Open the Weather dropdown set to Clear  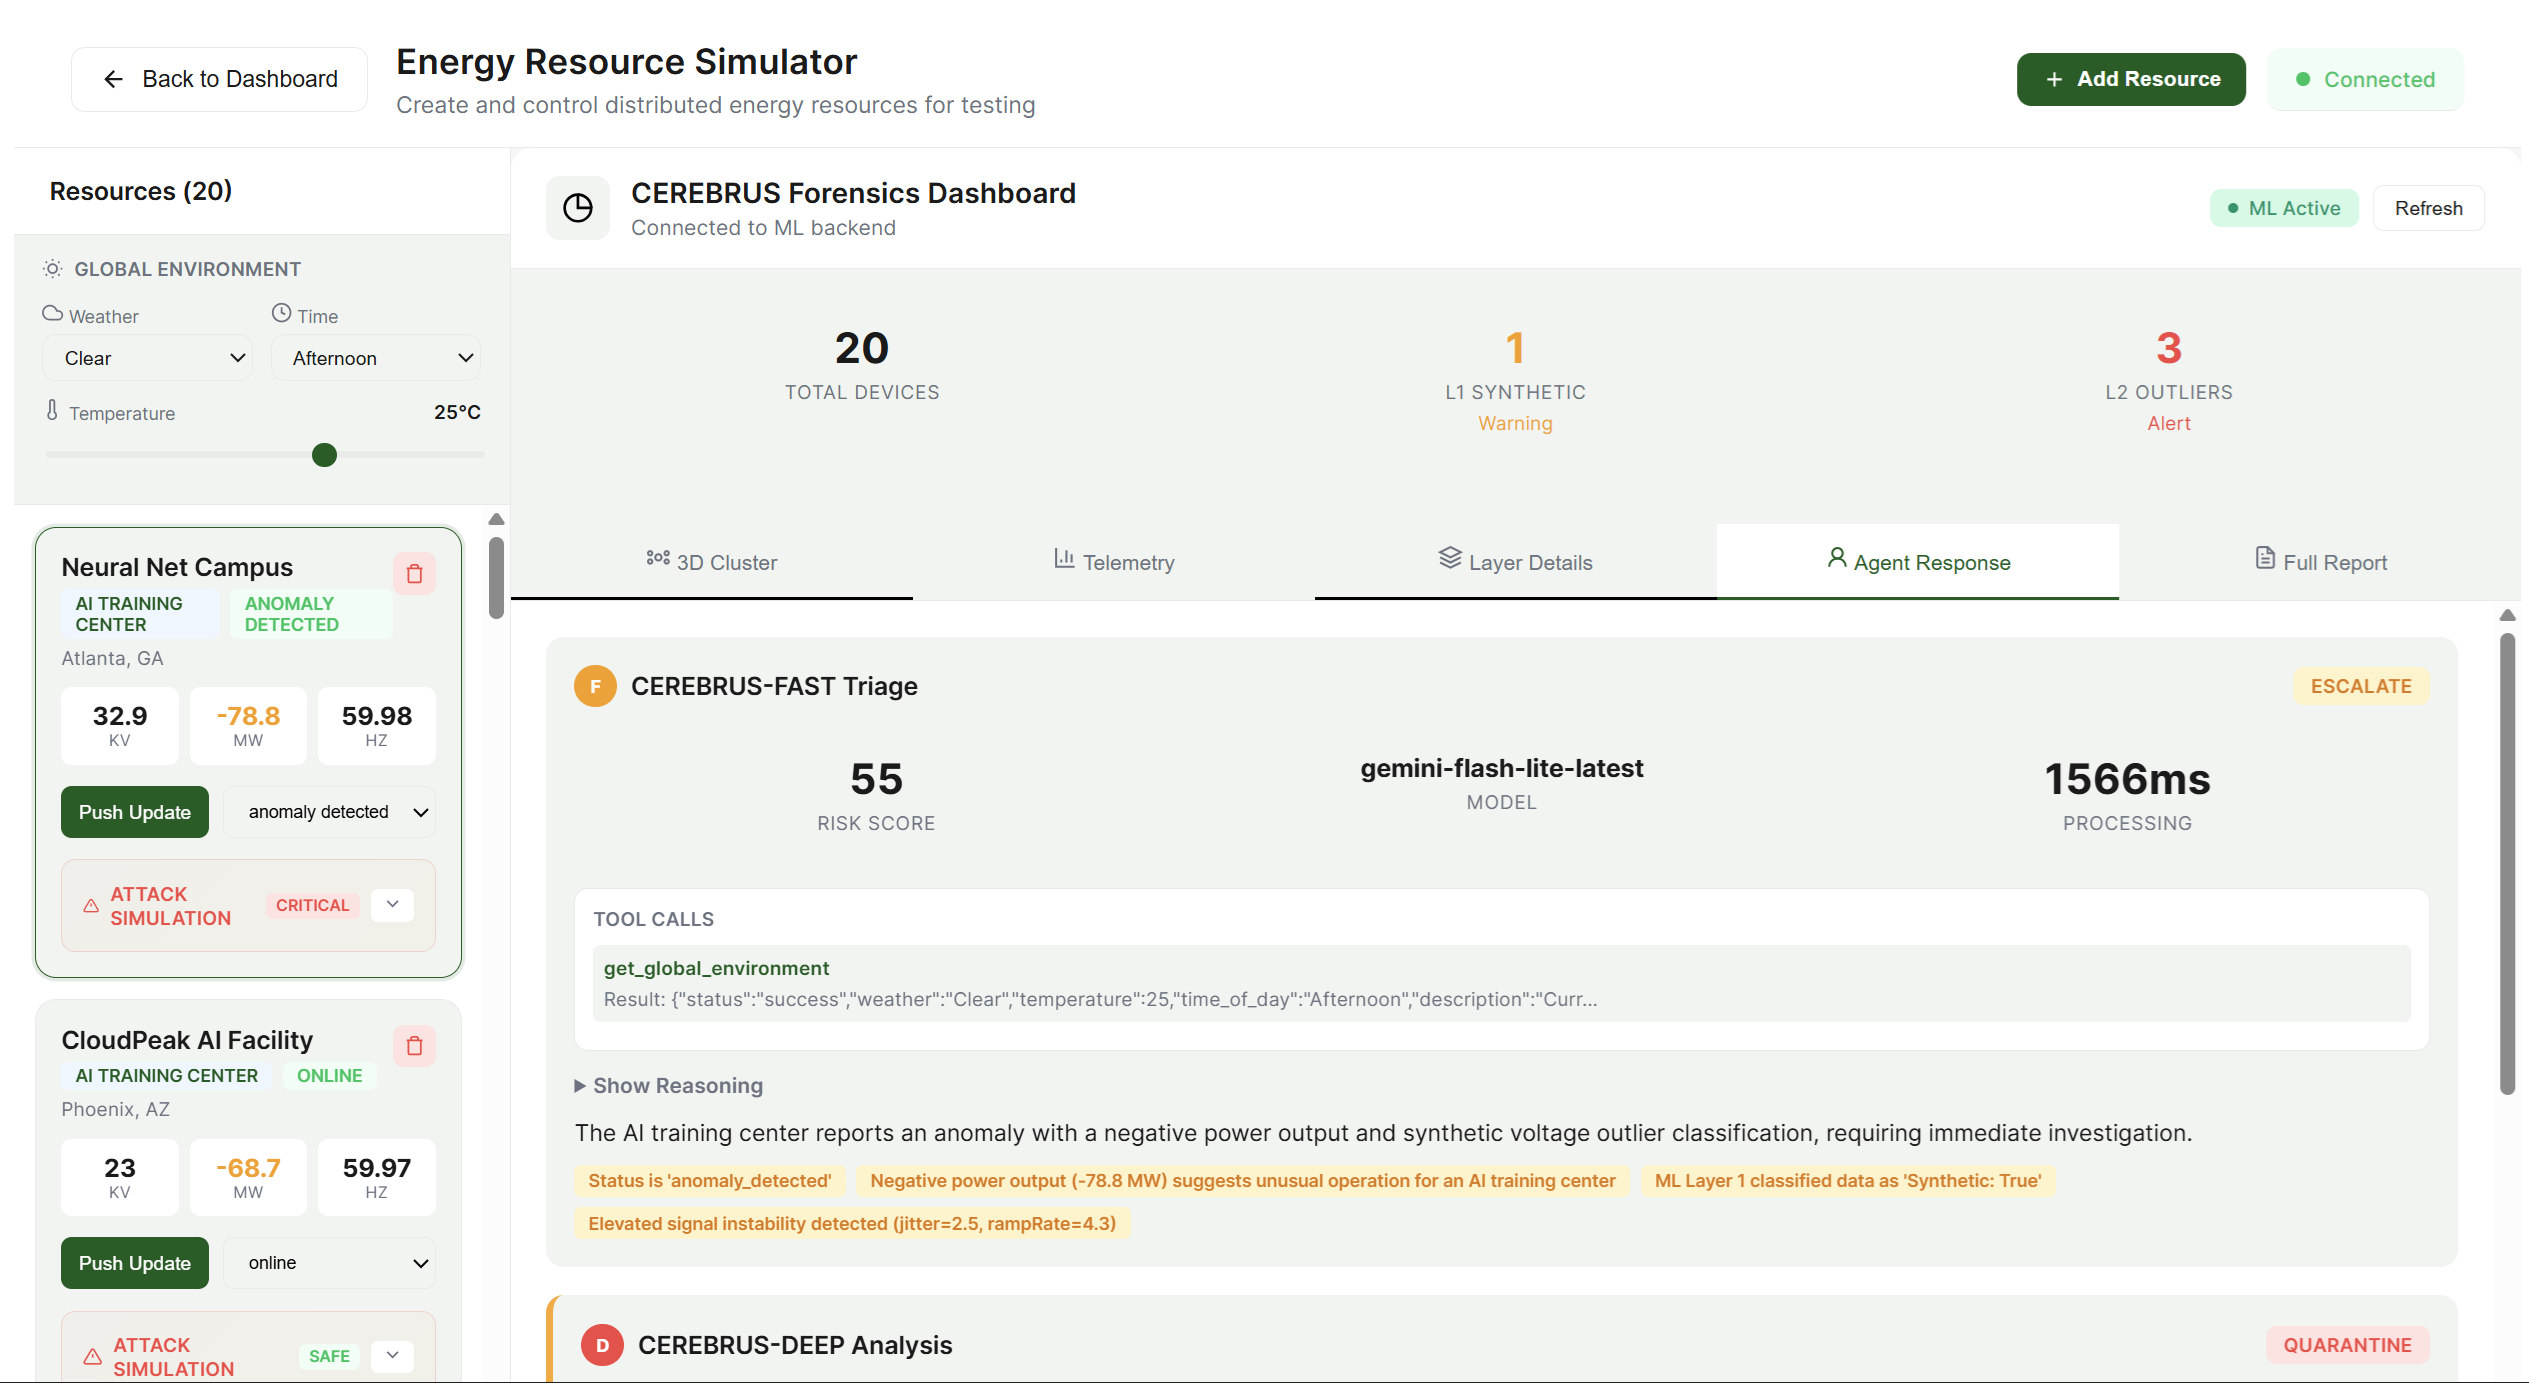(148, 358)
